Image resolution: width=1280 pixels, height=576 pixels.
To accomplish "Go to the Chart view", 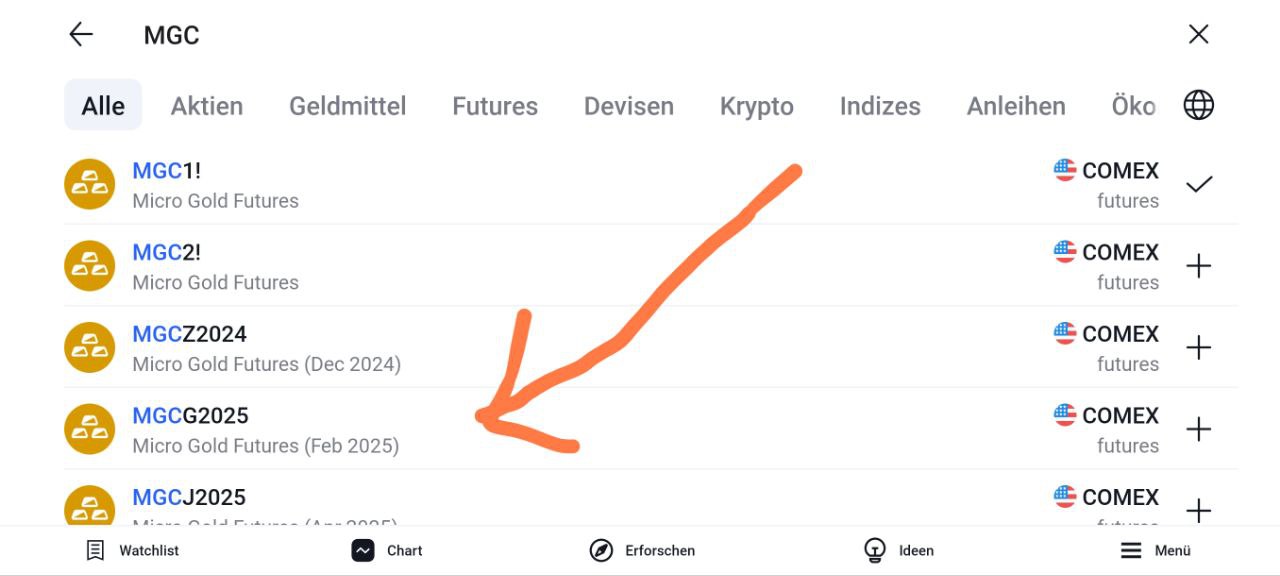I will pyautogui.click(x=387, y=550).
